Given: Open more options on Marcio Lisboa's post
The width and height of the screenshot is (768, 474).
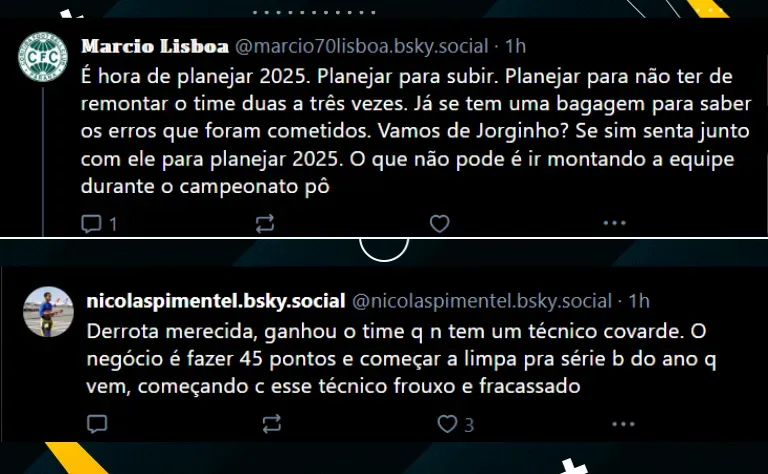Looking at the screenshot, I should 614,223.
